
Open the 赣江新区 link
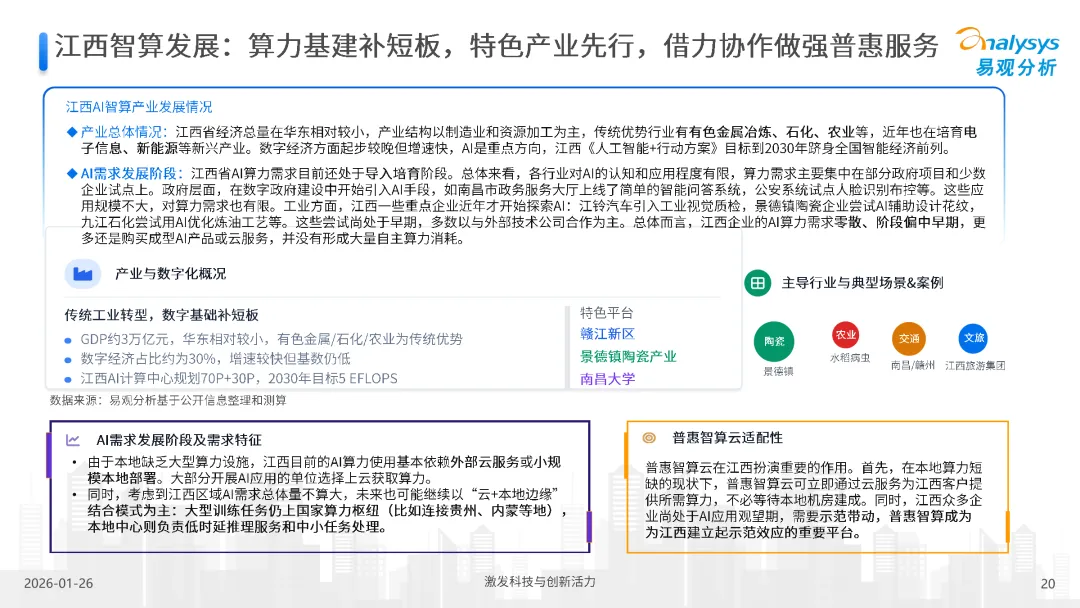click(x=607, y=334)
